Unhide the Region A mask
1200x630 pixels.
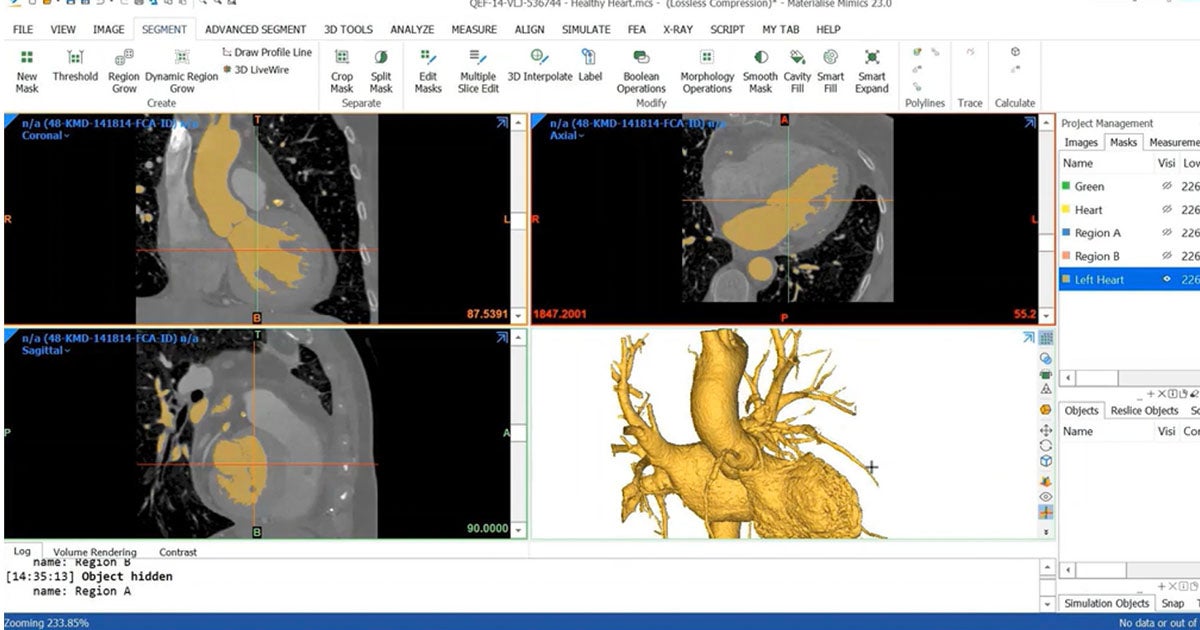pos(1166,232)
